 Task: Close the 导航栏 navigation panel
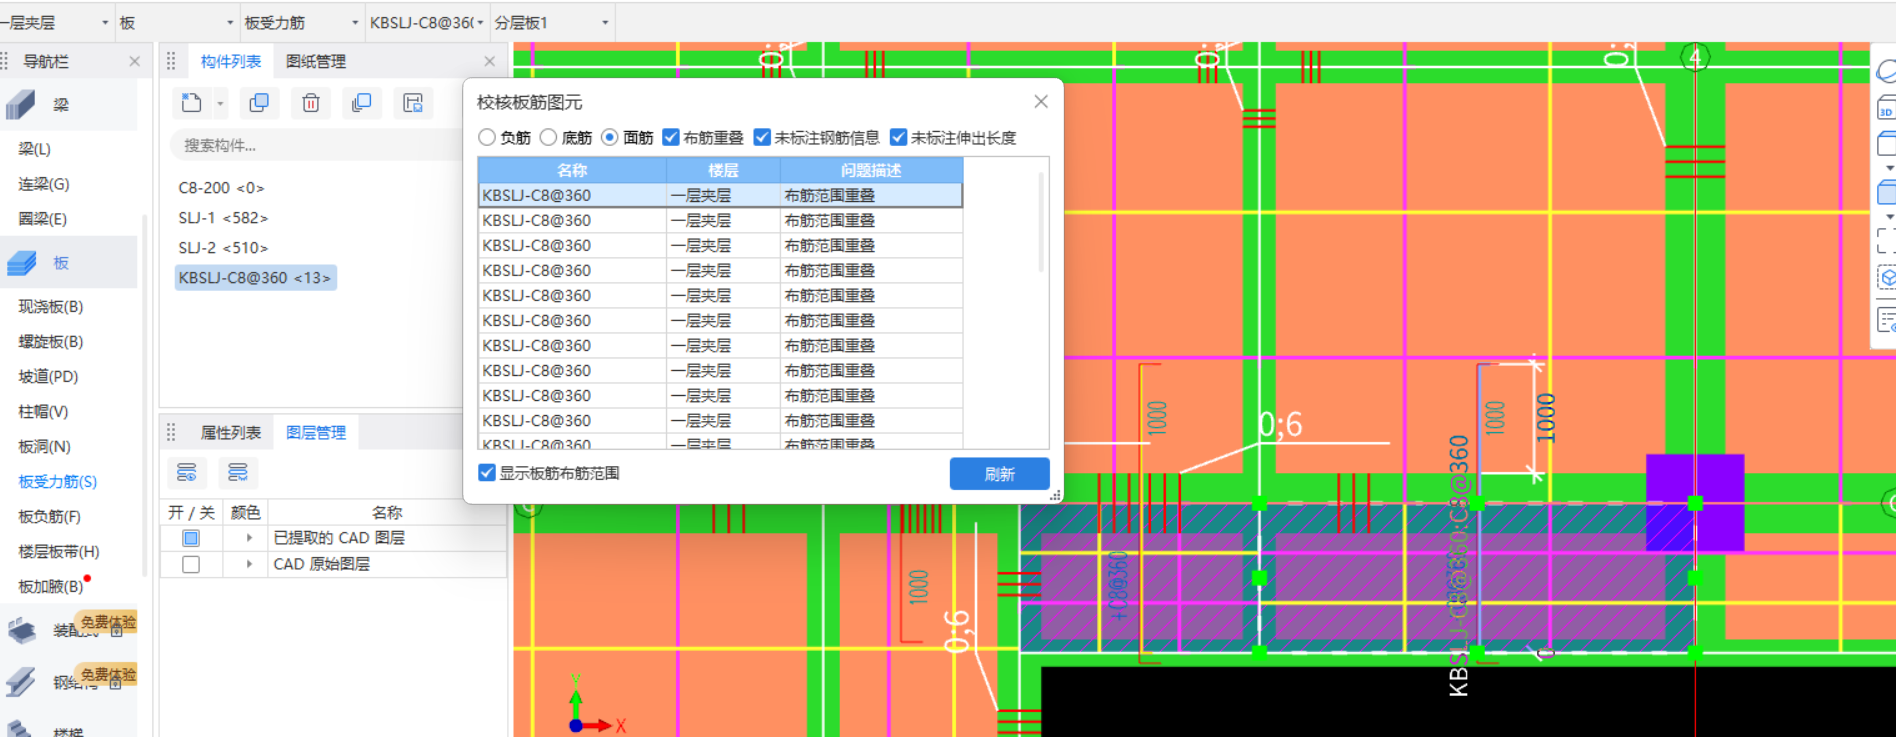tap(135, 61)
